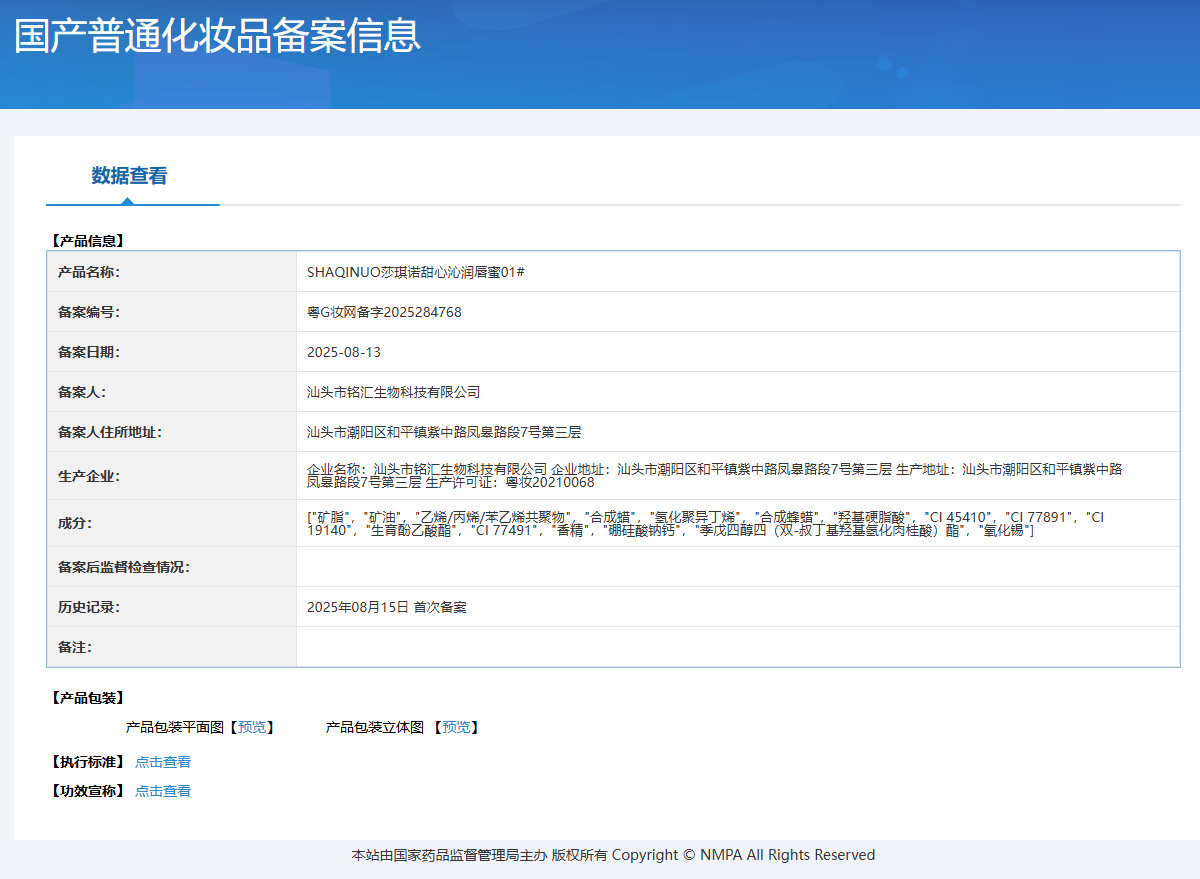Select registrant 汕头市铭汇生物科技有限公司
The image size is (1200, 879).
click(x=394, y=392)
